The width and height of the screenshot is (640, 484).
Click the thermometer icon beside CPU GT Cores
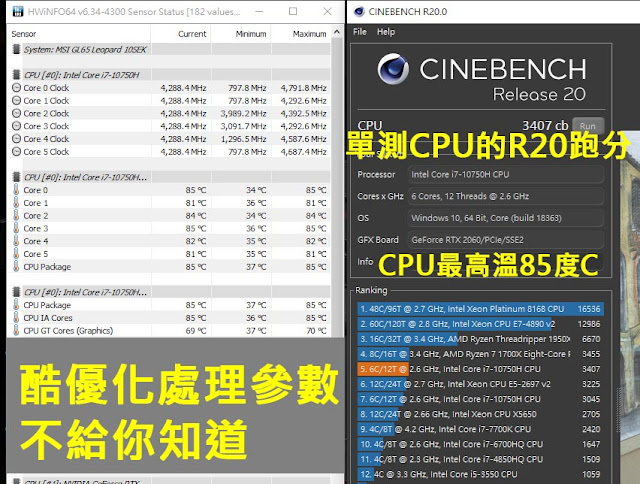click(x=16, y=330)
